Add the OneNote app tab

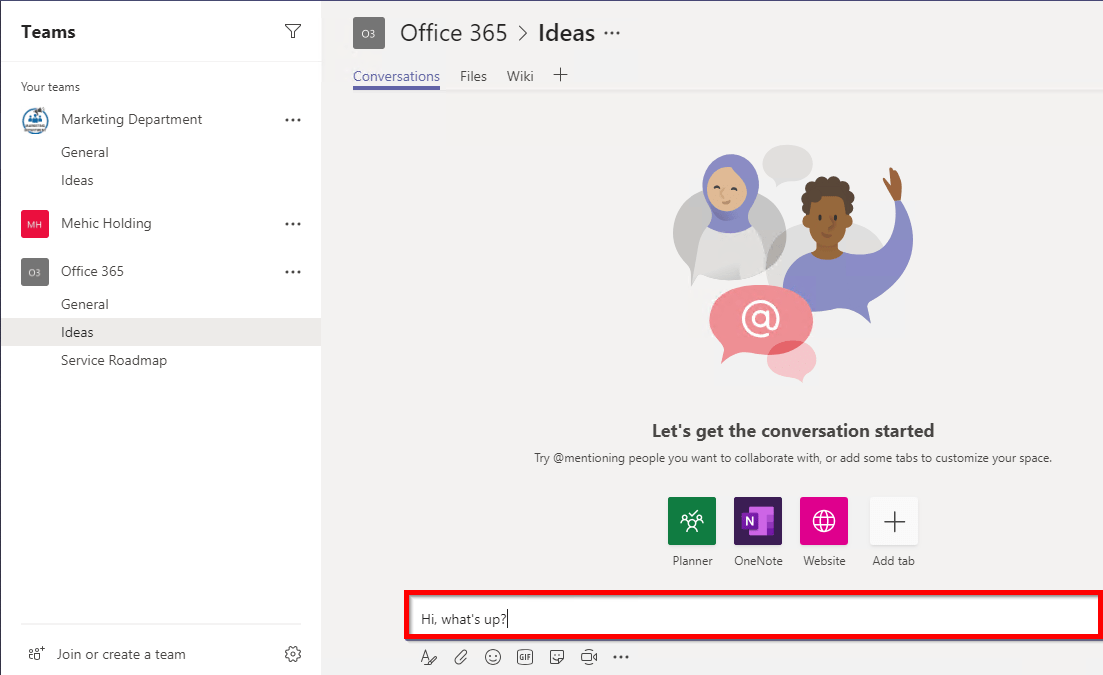(x=758, y=521)
